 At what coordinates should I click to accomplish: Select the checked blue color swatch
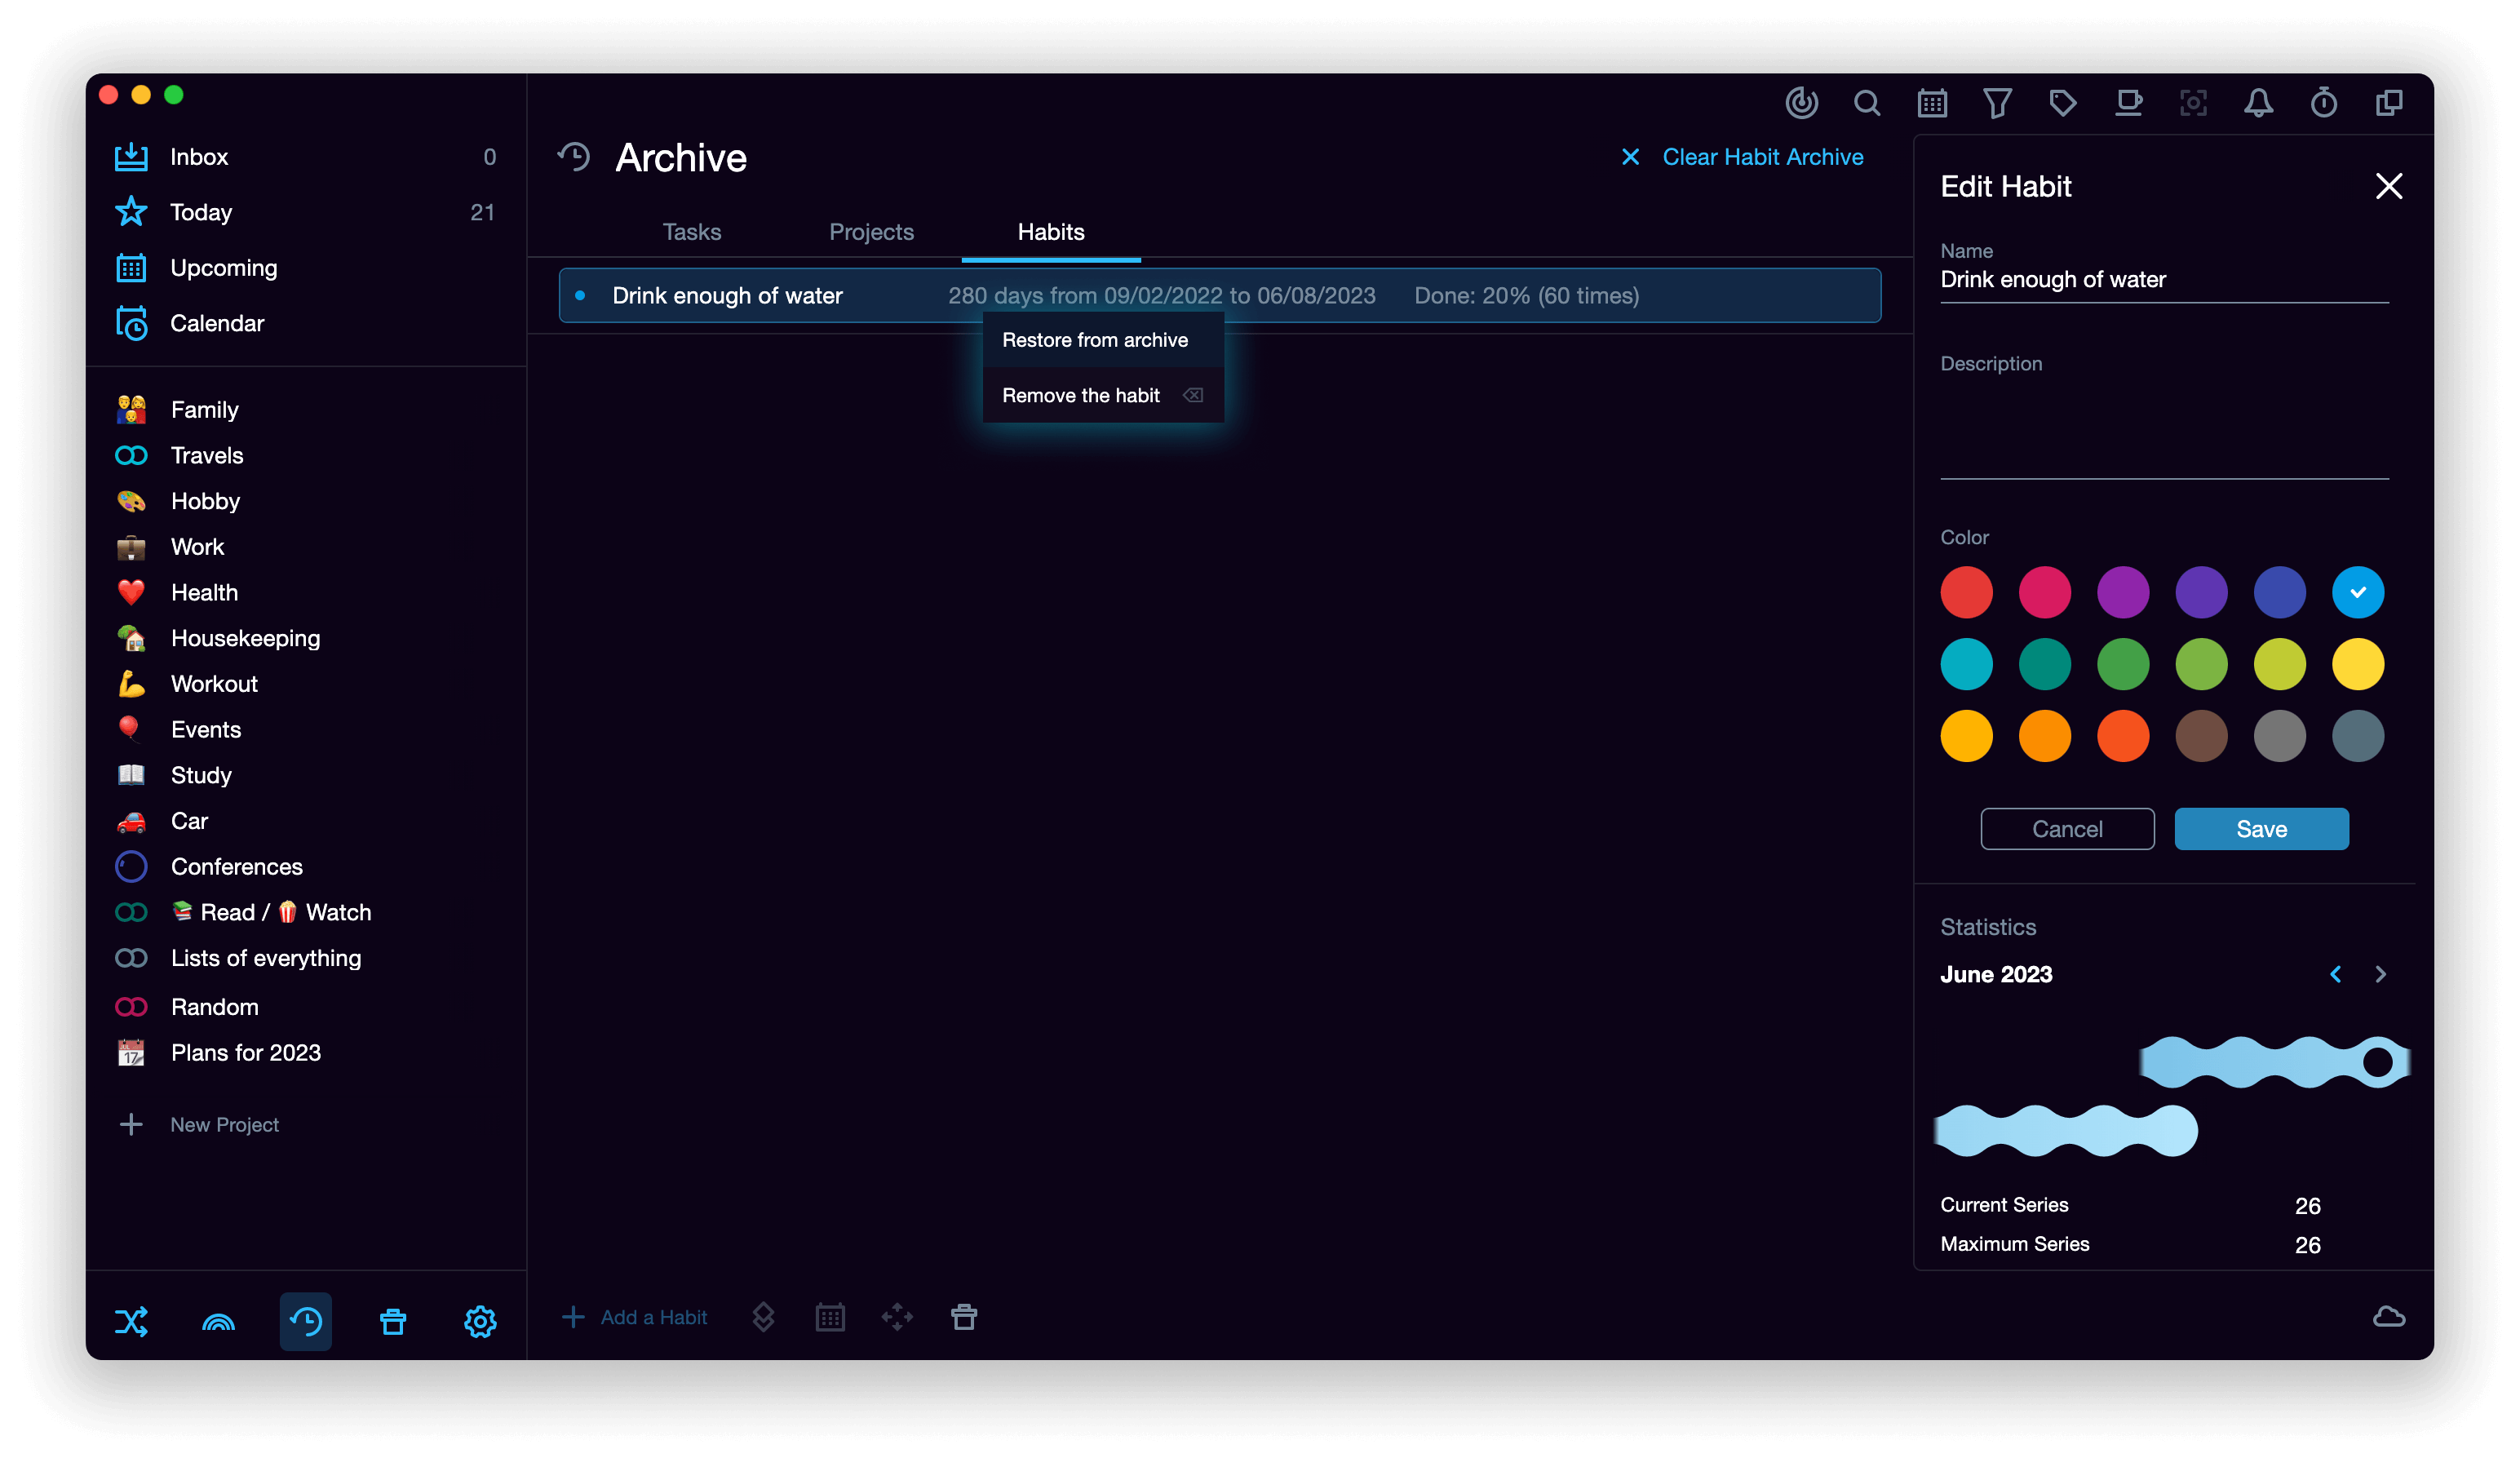coord(2357,592)
